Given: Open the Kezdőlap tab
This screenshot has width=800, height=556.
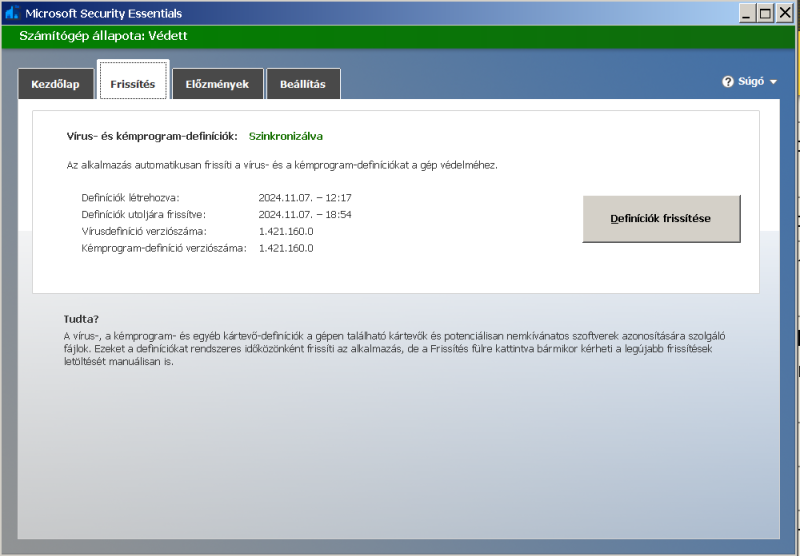Looking at the screenshot, I should click(x=56, y=84).
